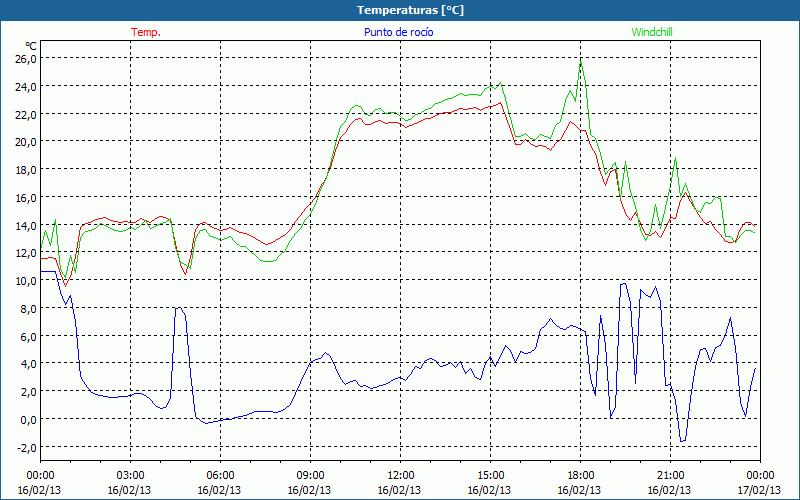The image size is (800, 500).
Task: Click the 8,0 y-axis value
Action: tap(28, 309)
